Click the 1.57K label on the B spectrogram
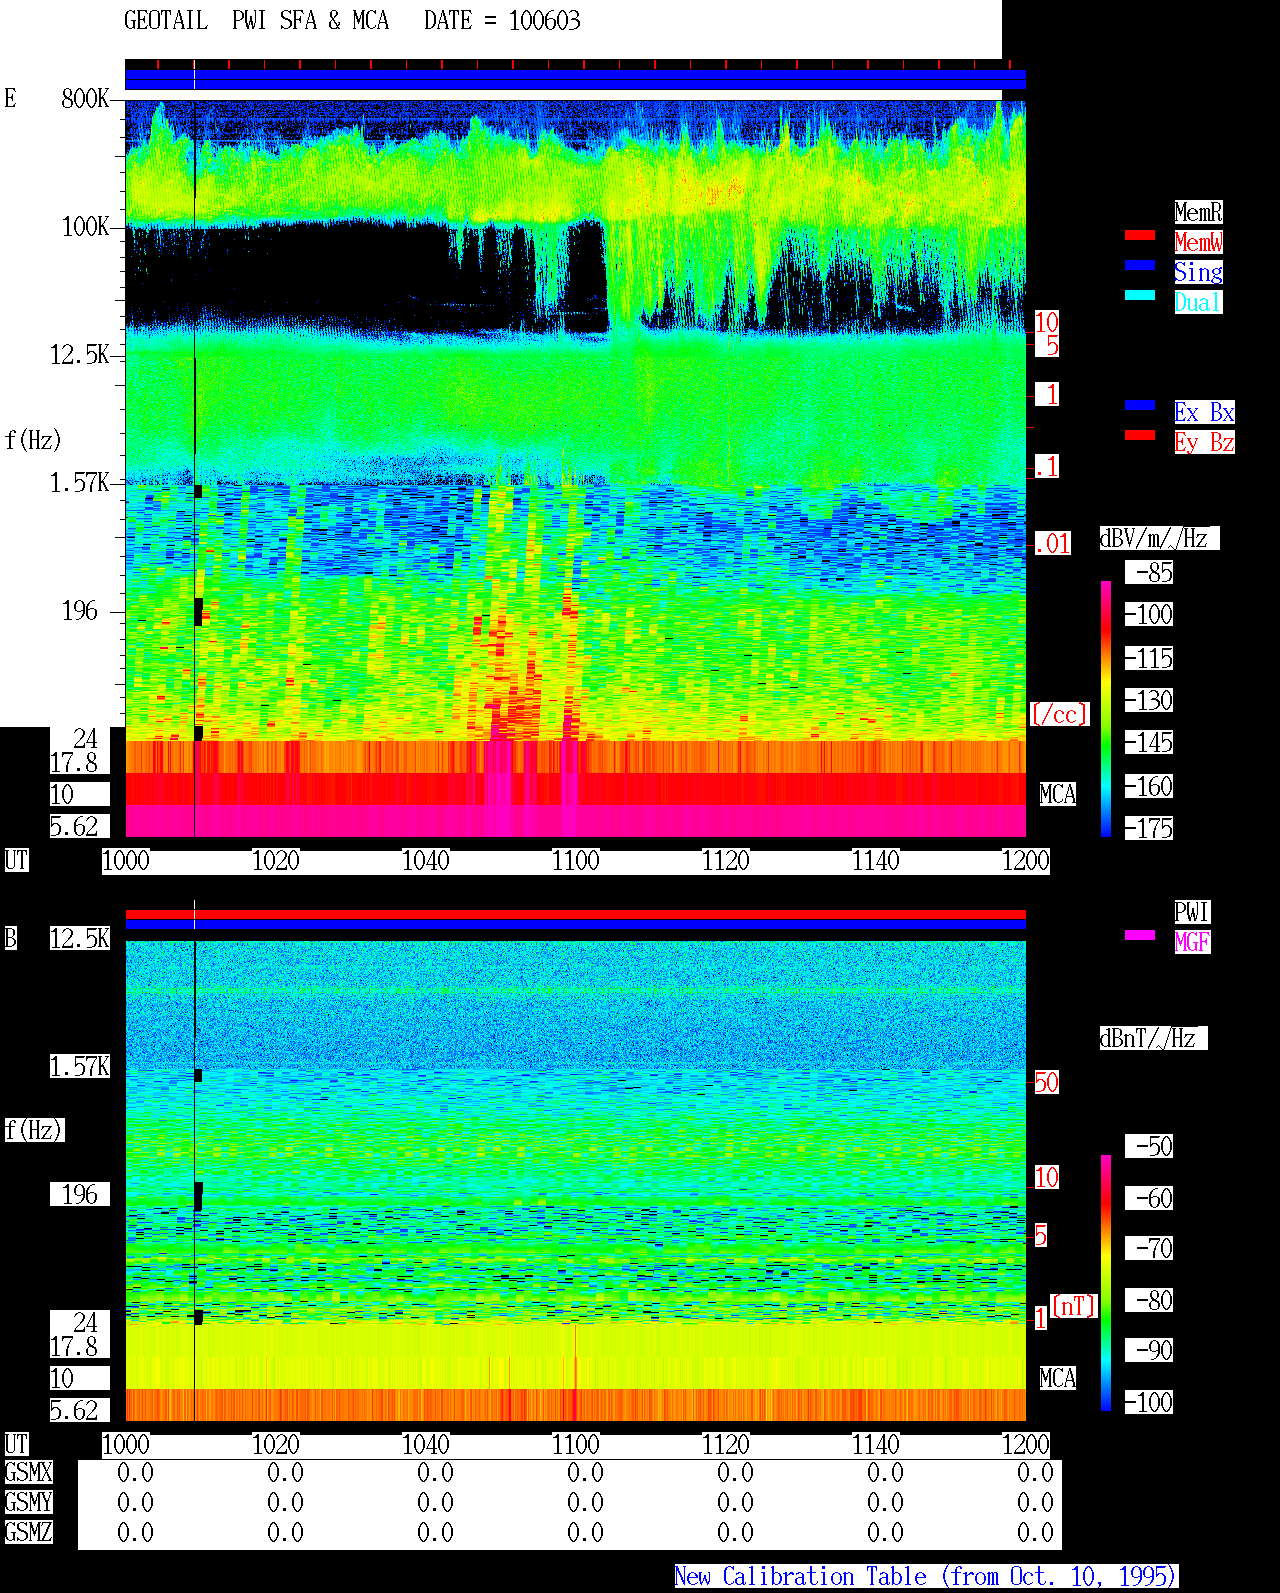 80,1067
